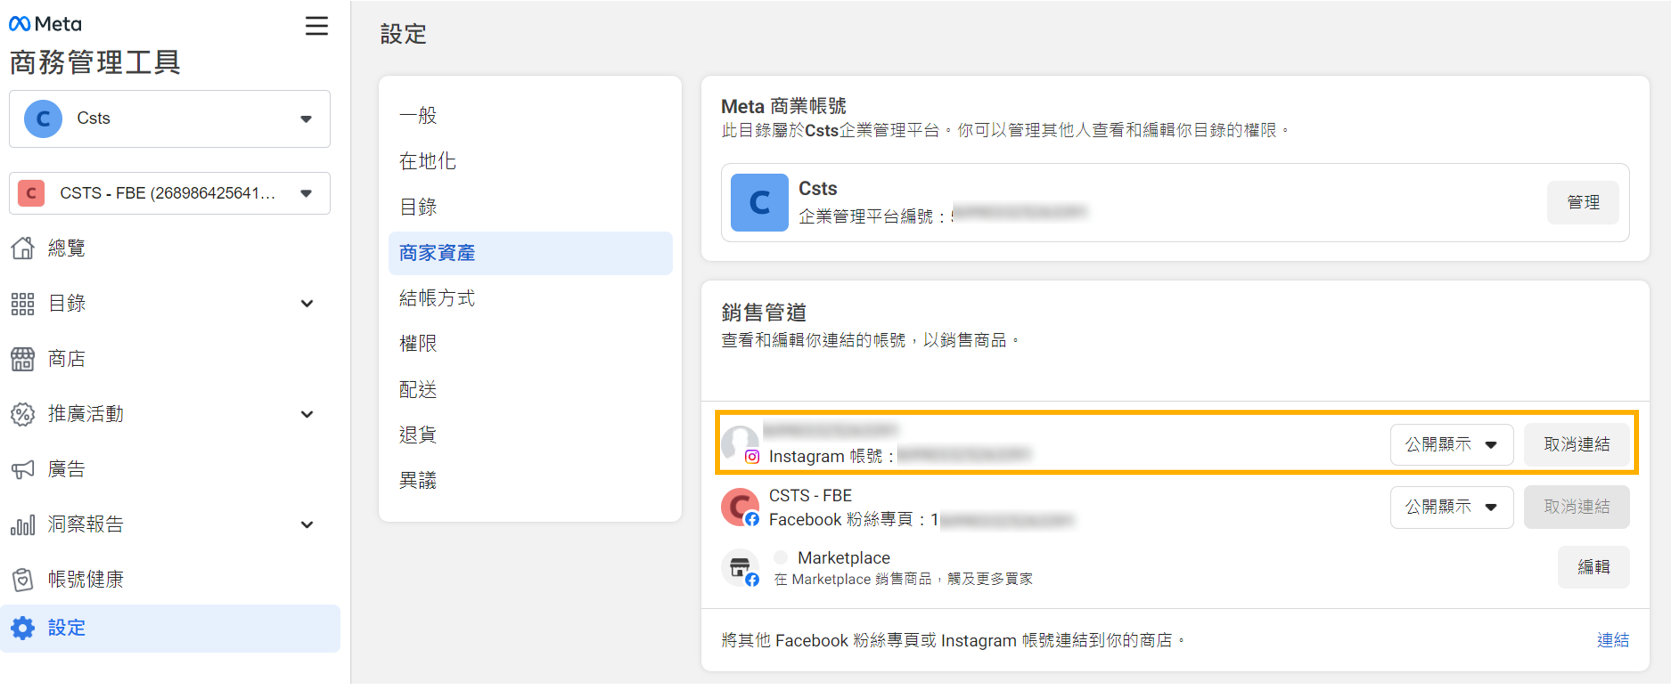Expand the 目錄 sidebar submenu
This screenshot has height=684, width=1671.
(x=307, y=304)
